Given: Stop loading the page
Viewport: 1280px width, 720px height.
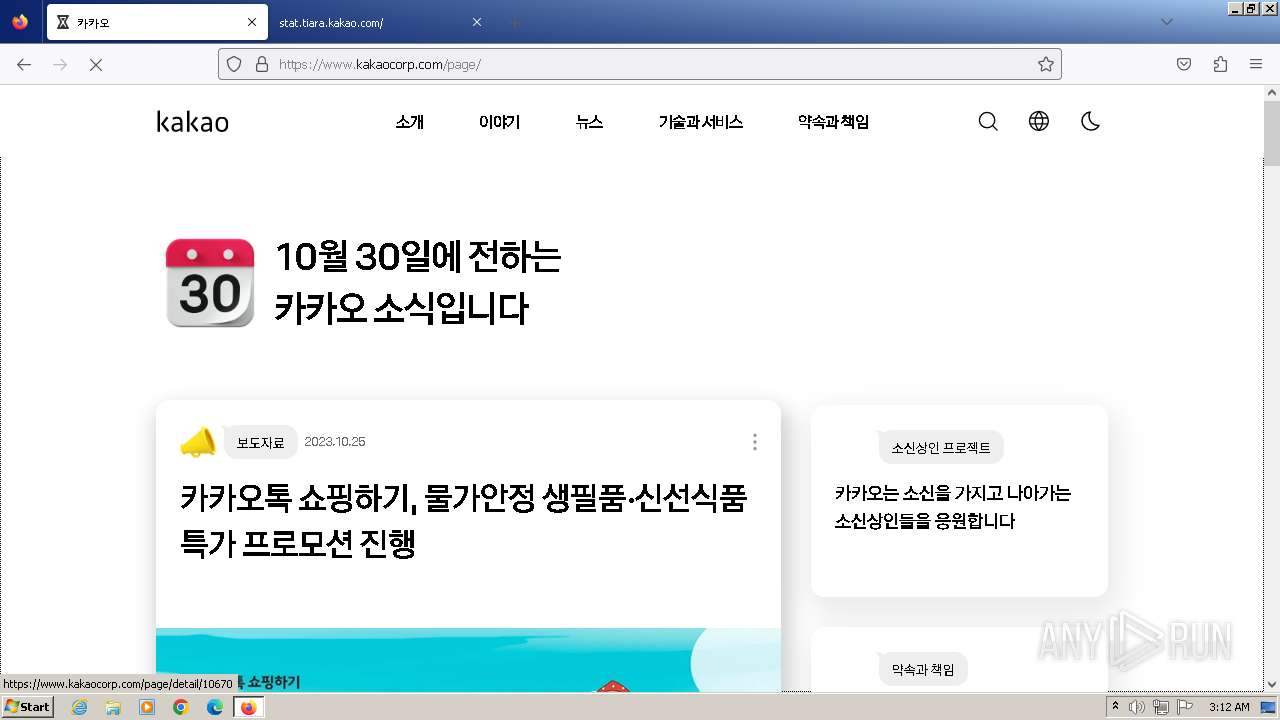Looking at the screenshot, I should pos(96,64).
